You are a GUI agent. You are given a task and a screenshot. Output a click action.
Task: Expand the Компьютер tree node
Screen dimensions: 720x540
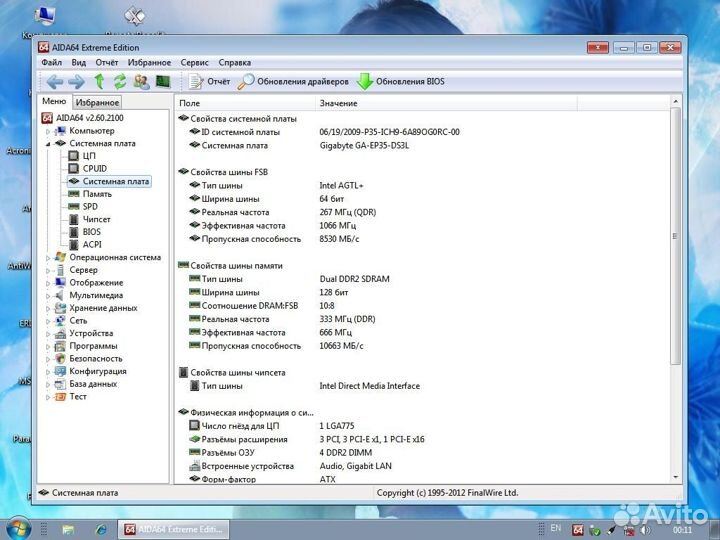pos(48,131)
